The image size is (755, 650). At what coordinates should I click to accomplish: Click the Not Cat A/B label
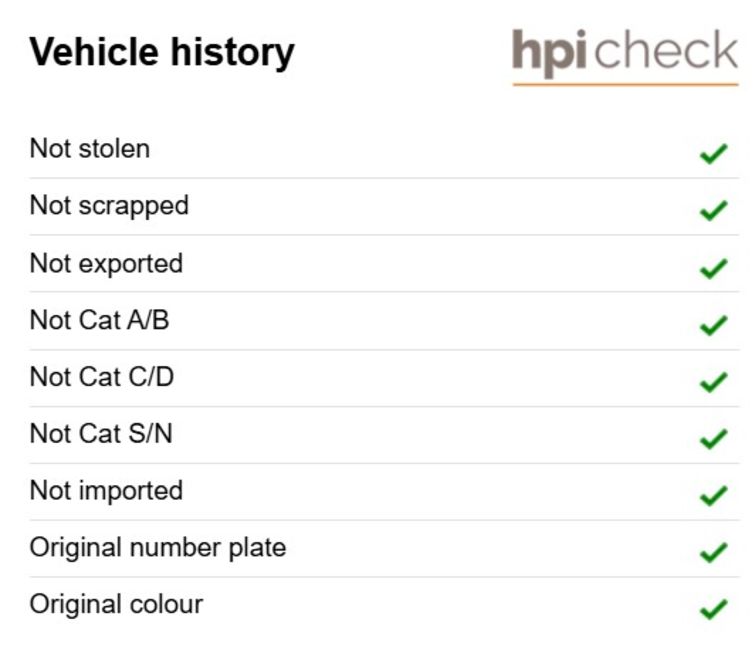tap(100, 320)
